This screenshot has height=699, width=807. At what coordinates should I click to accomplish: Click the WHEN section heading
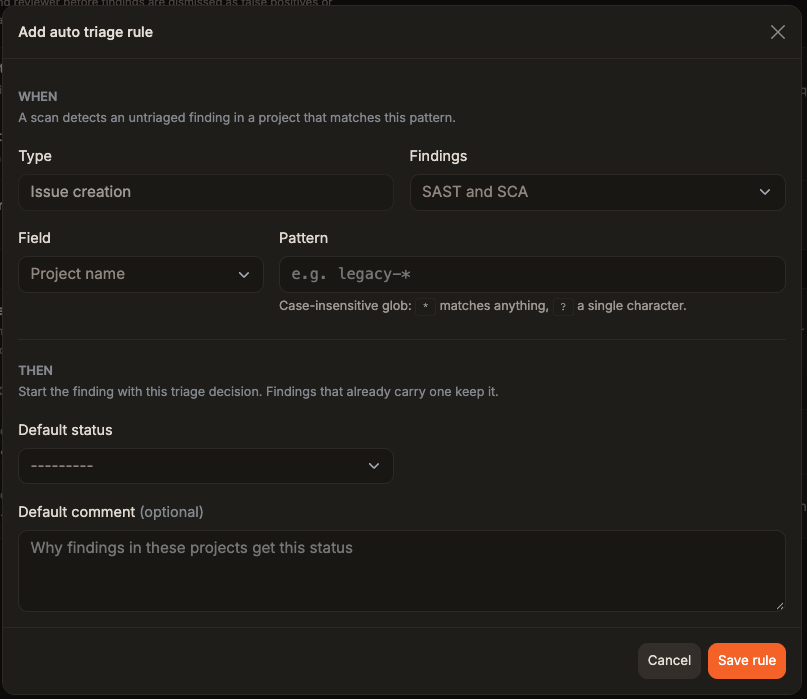click(x=38, y=96)
